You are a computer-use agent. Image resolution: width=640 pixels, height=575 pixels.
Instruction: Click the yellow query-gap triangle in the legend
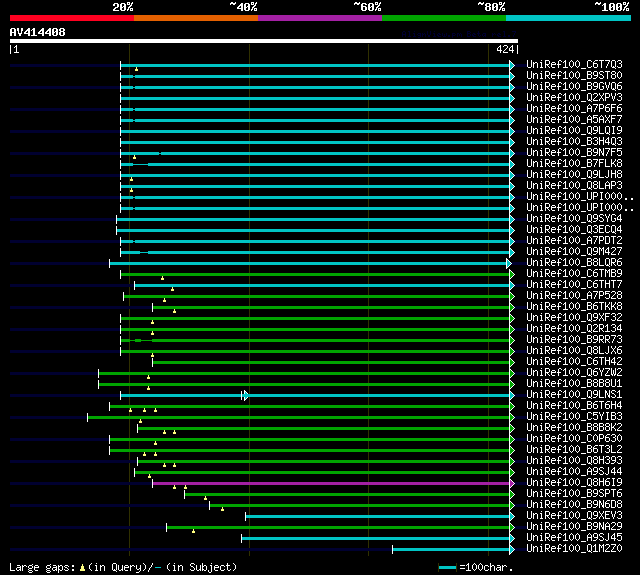(82, 567)
